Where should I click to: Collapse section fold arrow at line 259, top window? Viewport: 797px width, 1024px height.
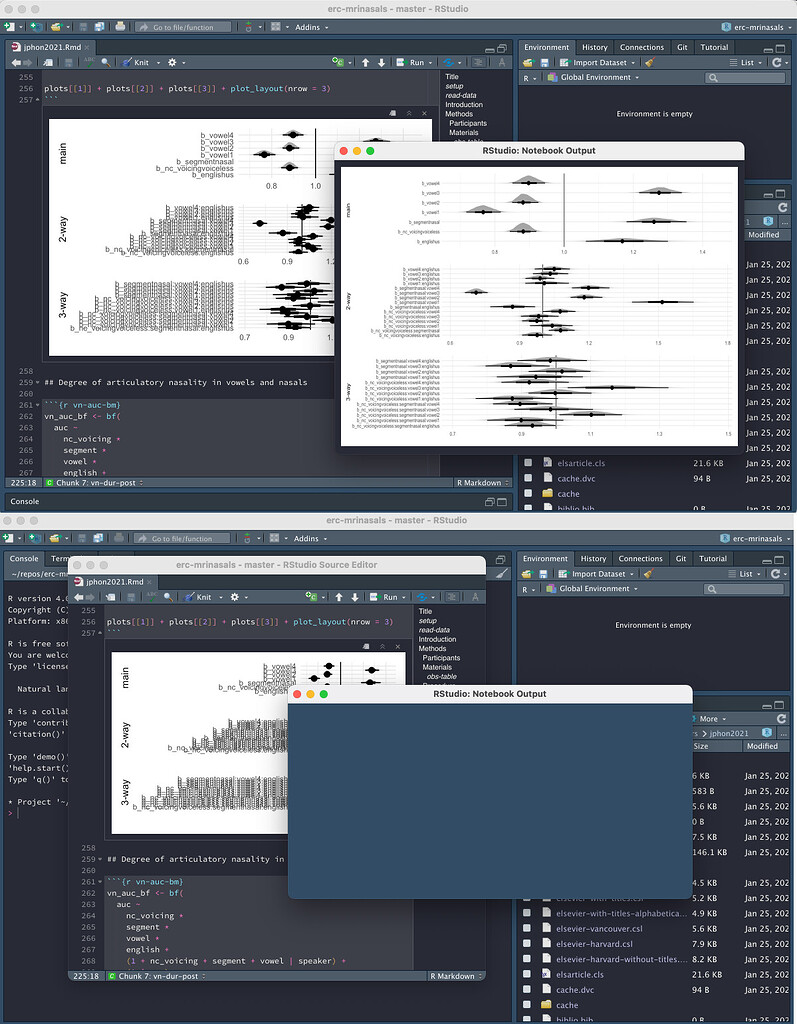pyautogui.click(x=37, y=383)
